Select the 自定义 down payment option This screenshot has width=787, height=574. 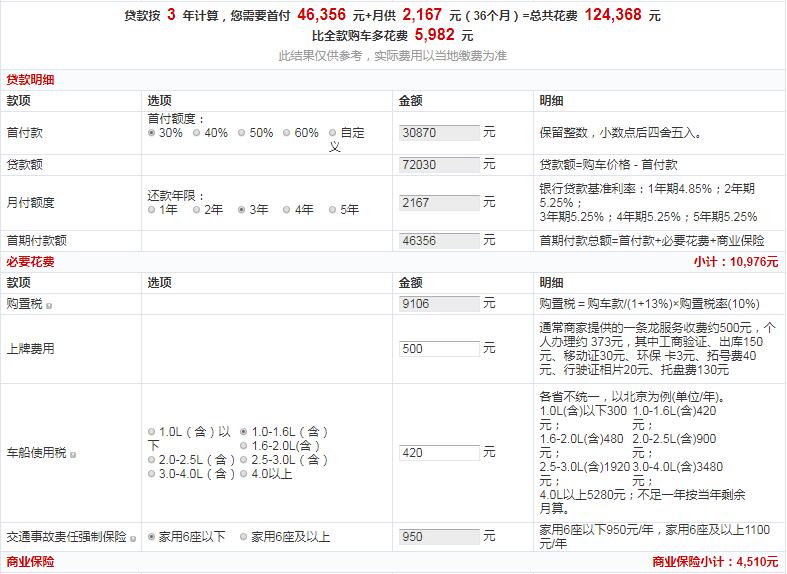coord(332,133)
